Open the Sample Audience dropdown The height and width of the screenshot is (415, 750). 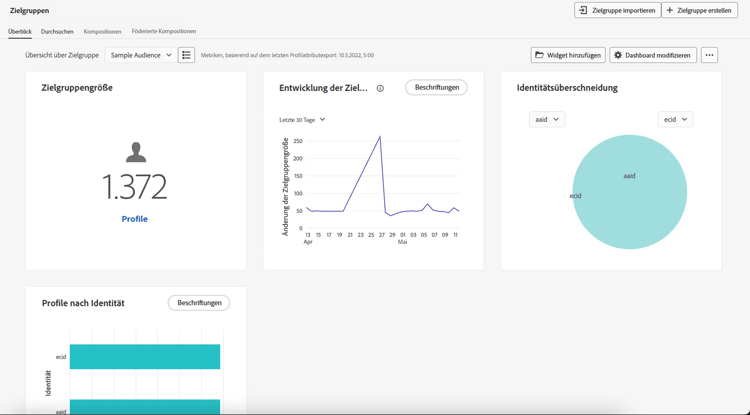tap(140, 55)
